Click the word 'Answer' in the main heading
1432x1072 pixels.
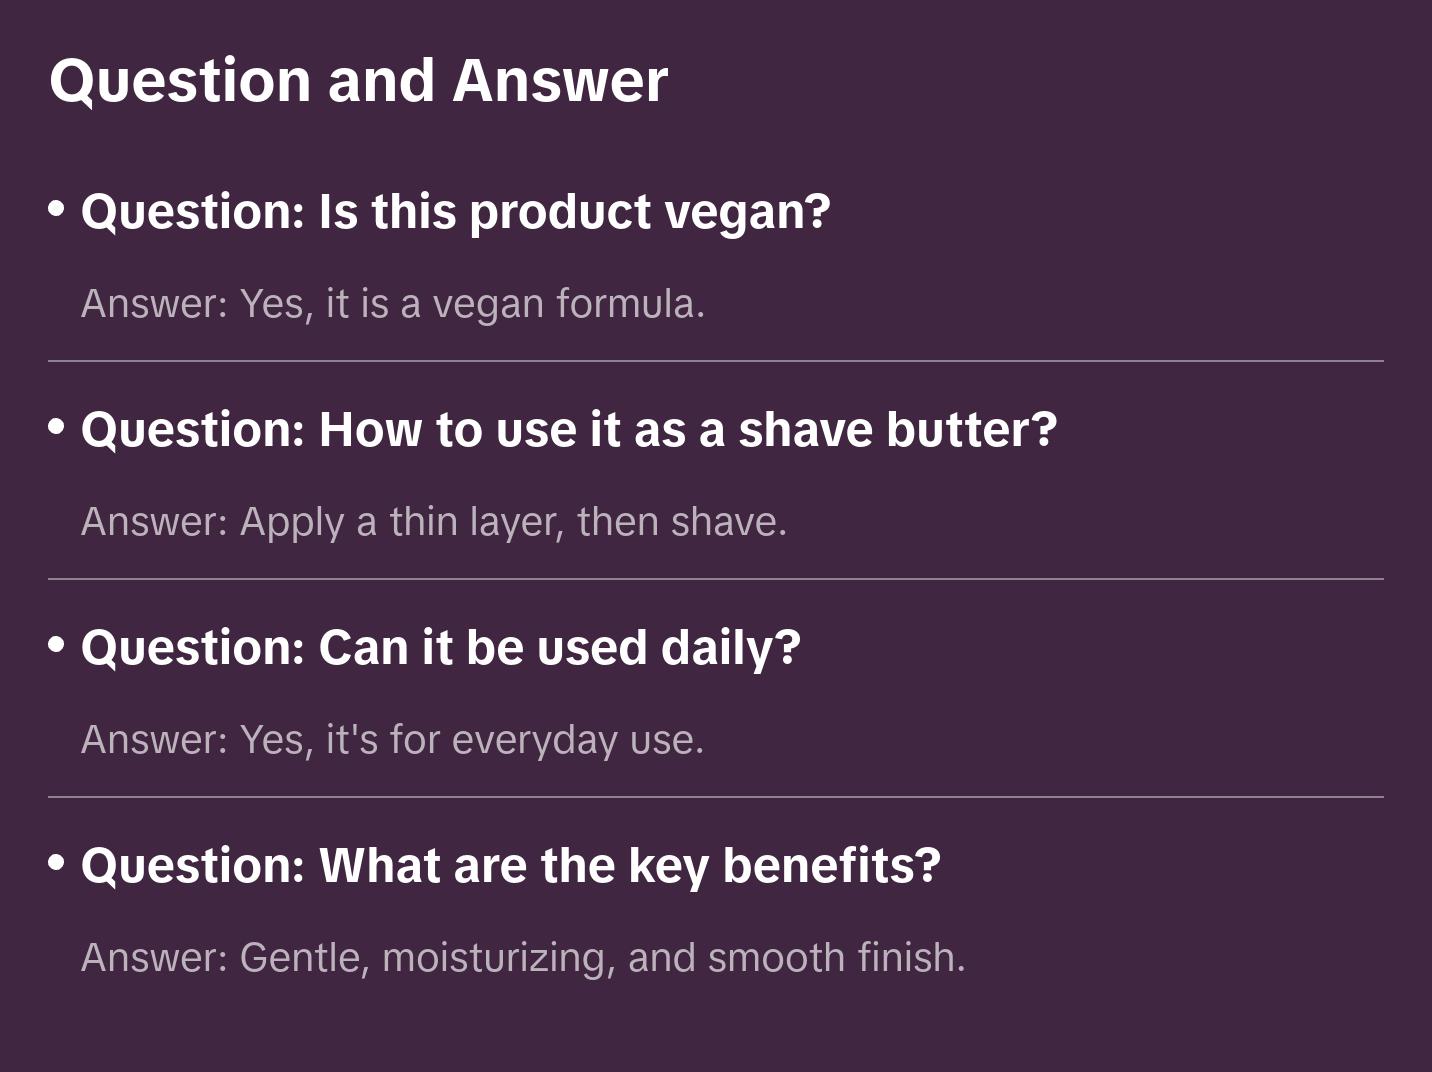pos(560,80)
